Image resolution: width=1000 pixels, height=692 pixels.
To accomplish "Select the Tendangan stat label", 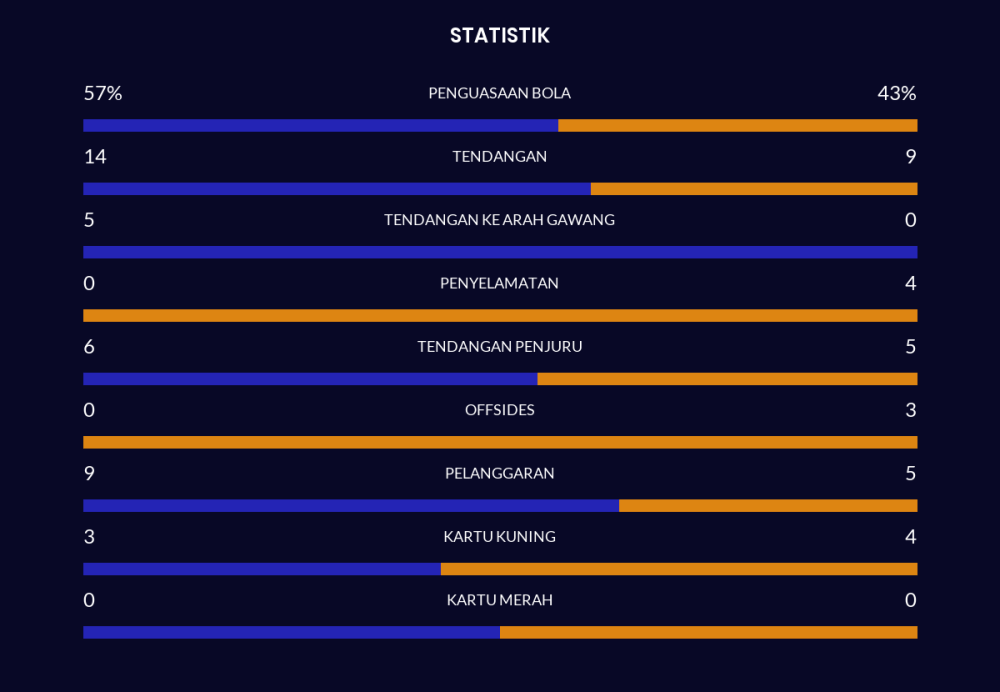I will pyautogui.click(x=499, y=156).
